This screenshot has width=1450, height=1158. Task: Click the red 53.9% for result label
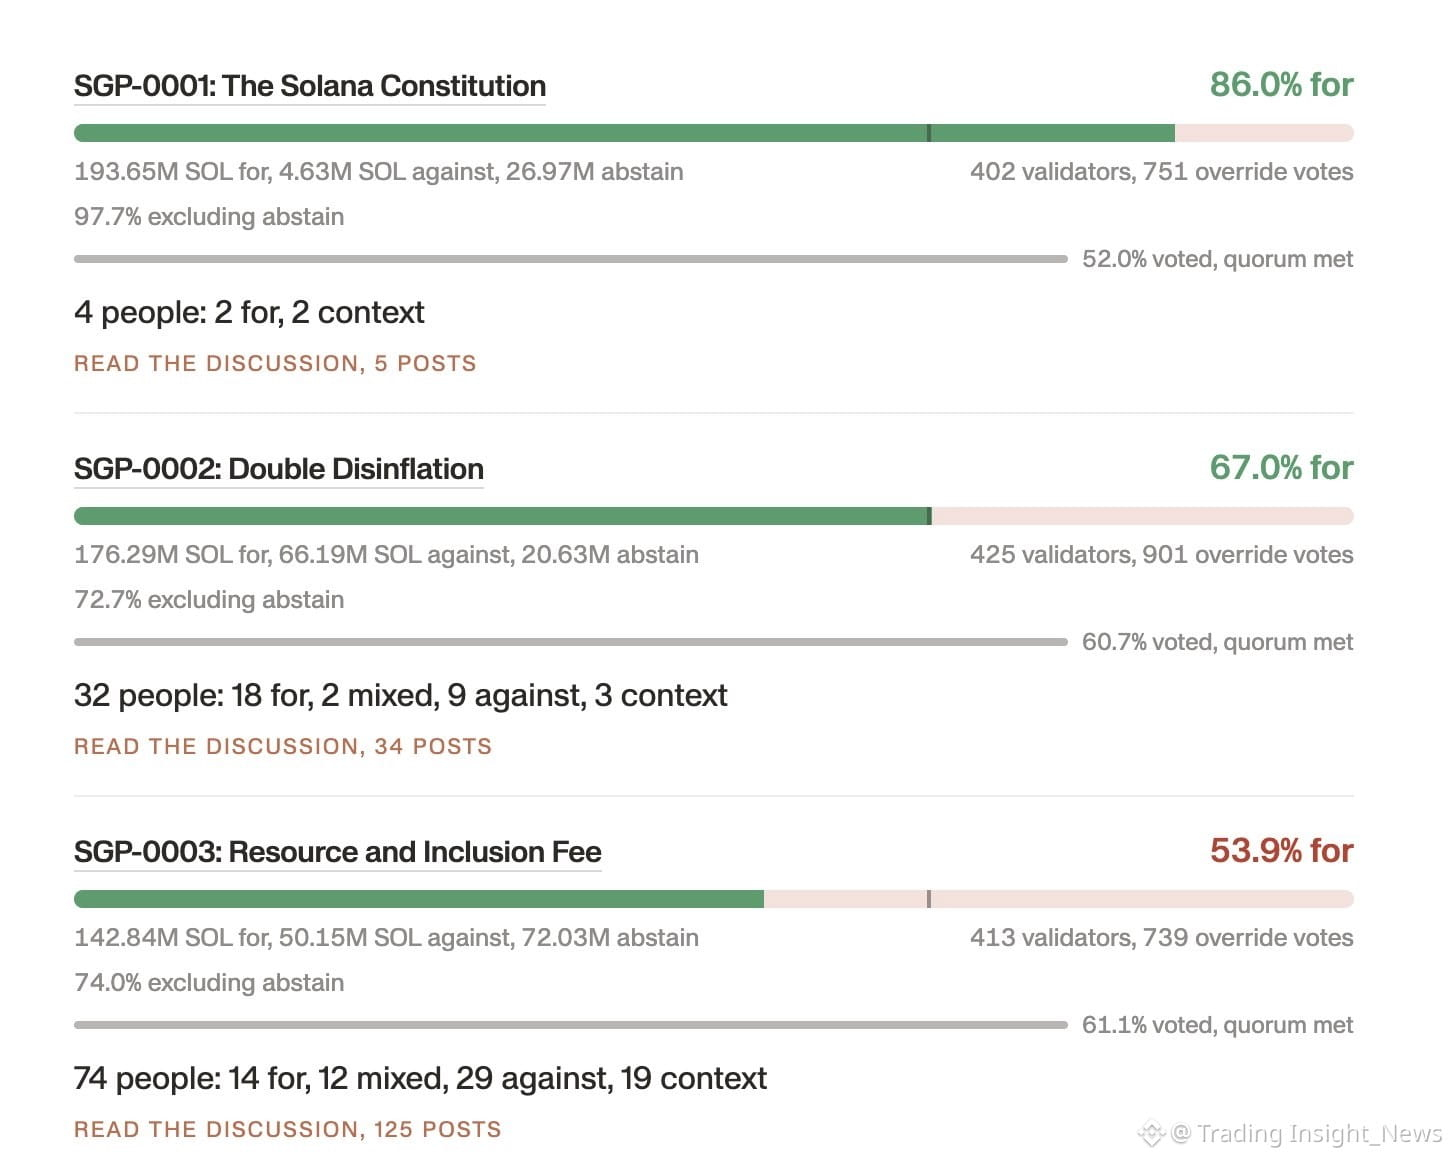click(1281, 851)
